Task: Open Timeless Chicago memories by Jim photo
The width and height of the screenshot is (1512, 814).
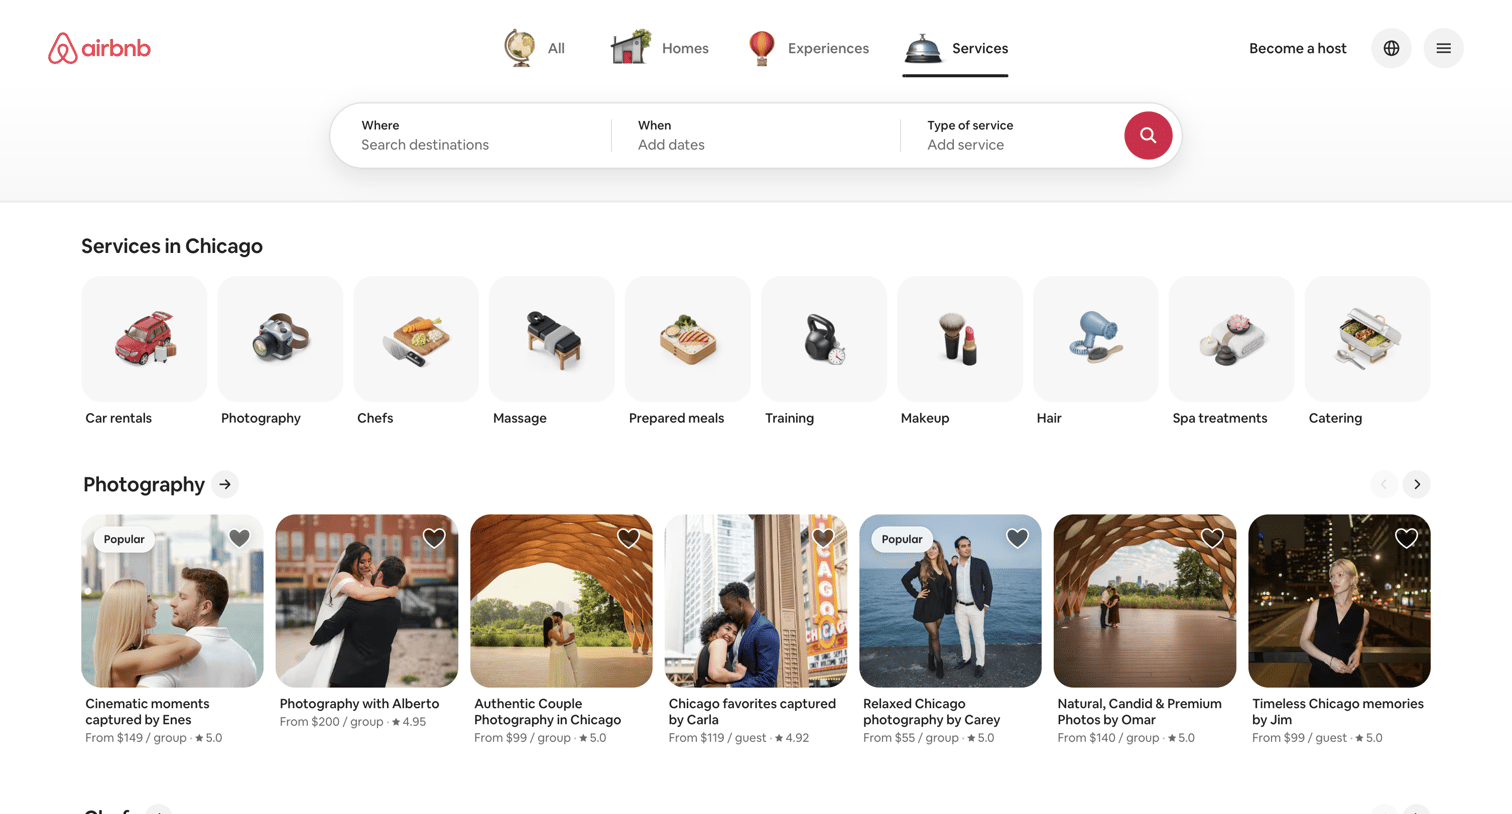Action: pyautogui.click(x=1339, y=601)
